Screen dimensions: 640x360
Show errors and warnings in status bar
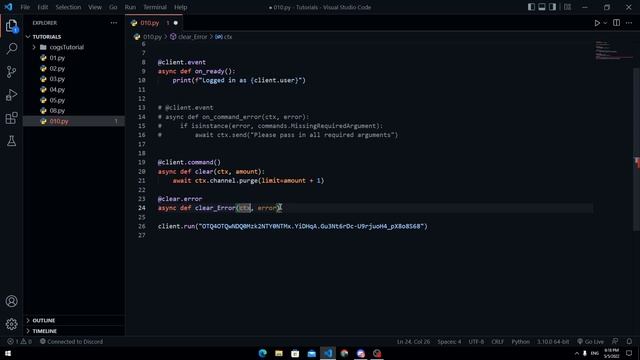19,342
